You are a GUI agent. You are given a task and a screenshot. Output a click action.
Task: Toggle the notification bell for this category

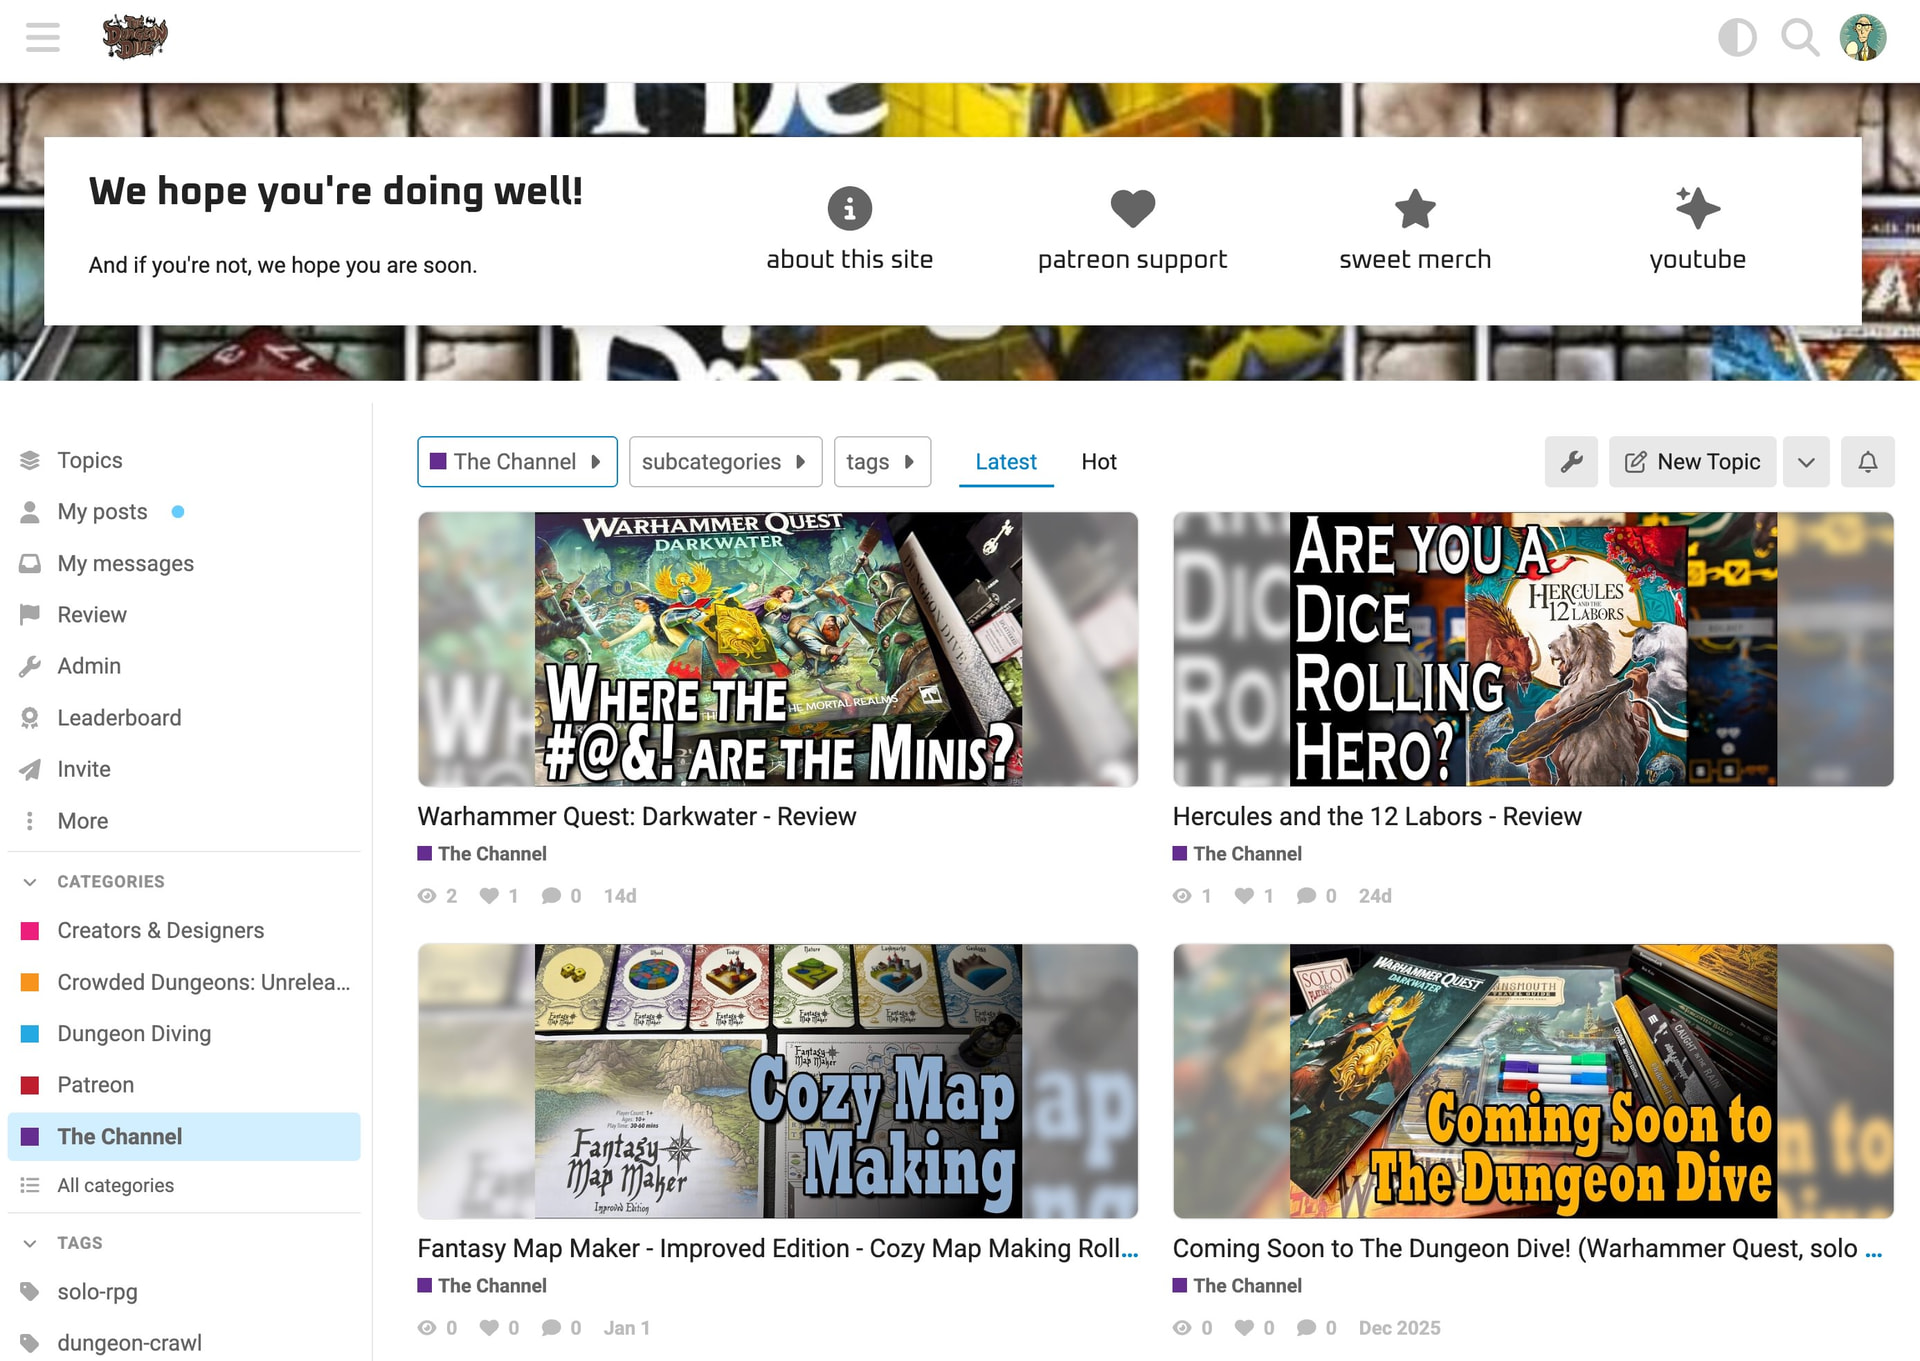[x=1867, y=462]
